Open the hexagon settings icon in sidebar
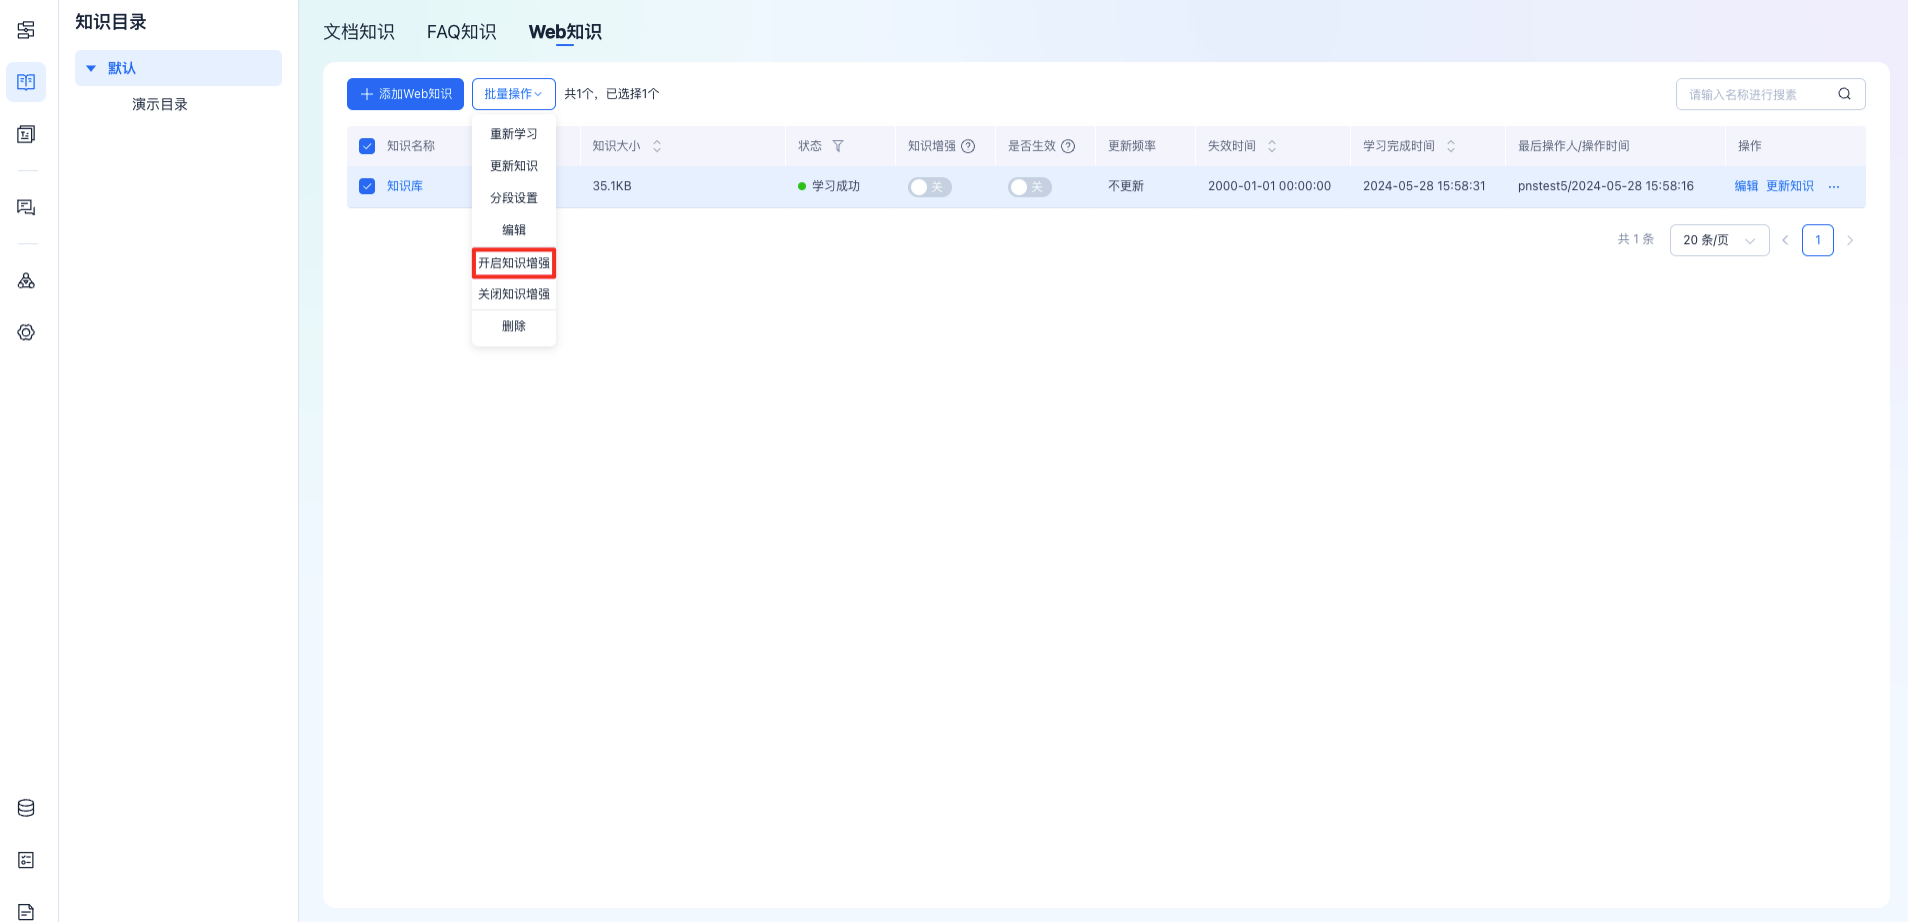The image size is (1908, 922). coord(26,332)
